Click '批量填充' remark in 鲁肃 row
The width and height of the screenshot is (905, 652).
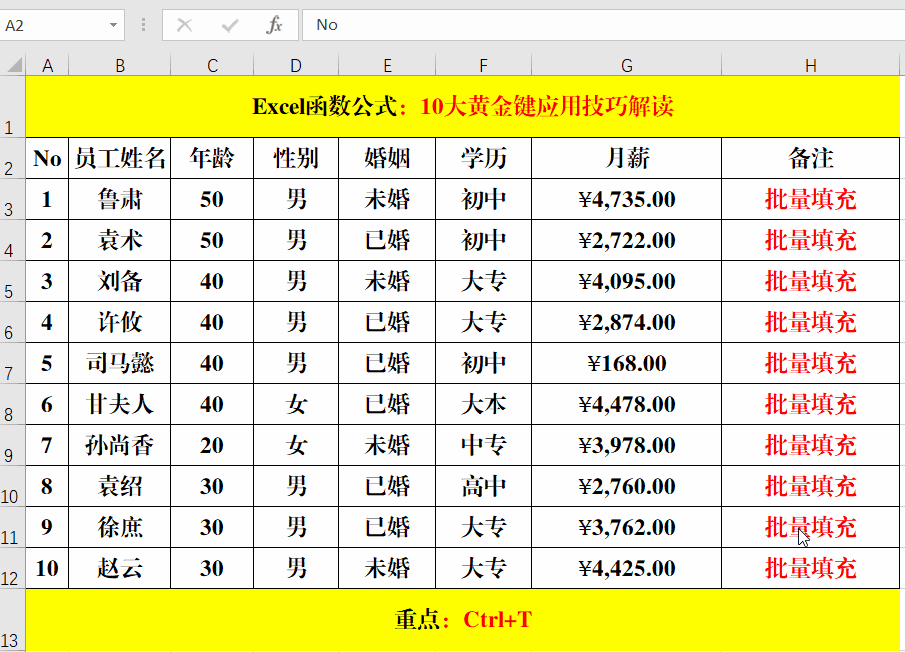810,199
